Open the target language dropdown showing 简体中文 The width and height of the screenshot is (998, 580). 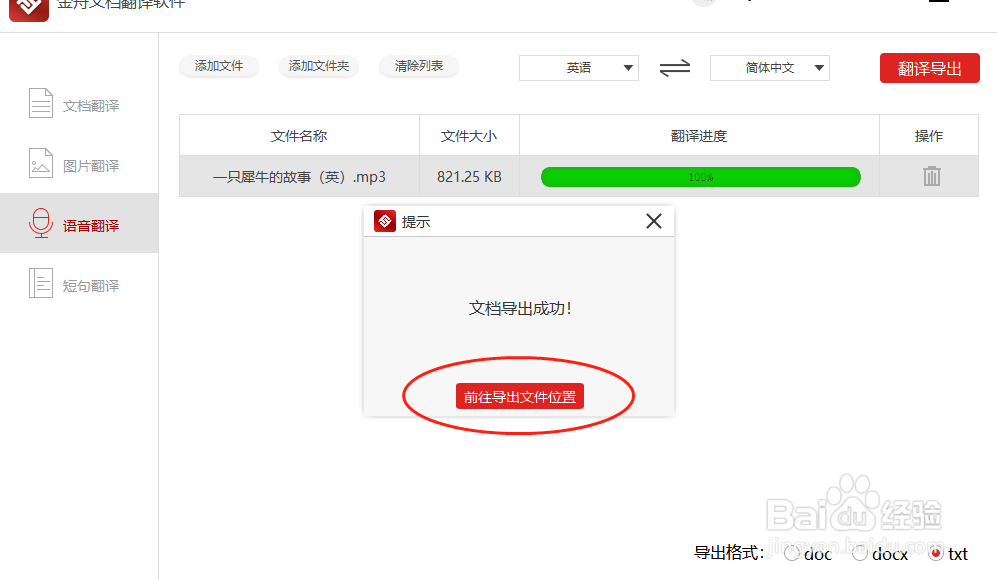pyautogui.click(x=769, y=68)
